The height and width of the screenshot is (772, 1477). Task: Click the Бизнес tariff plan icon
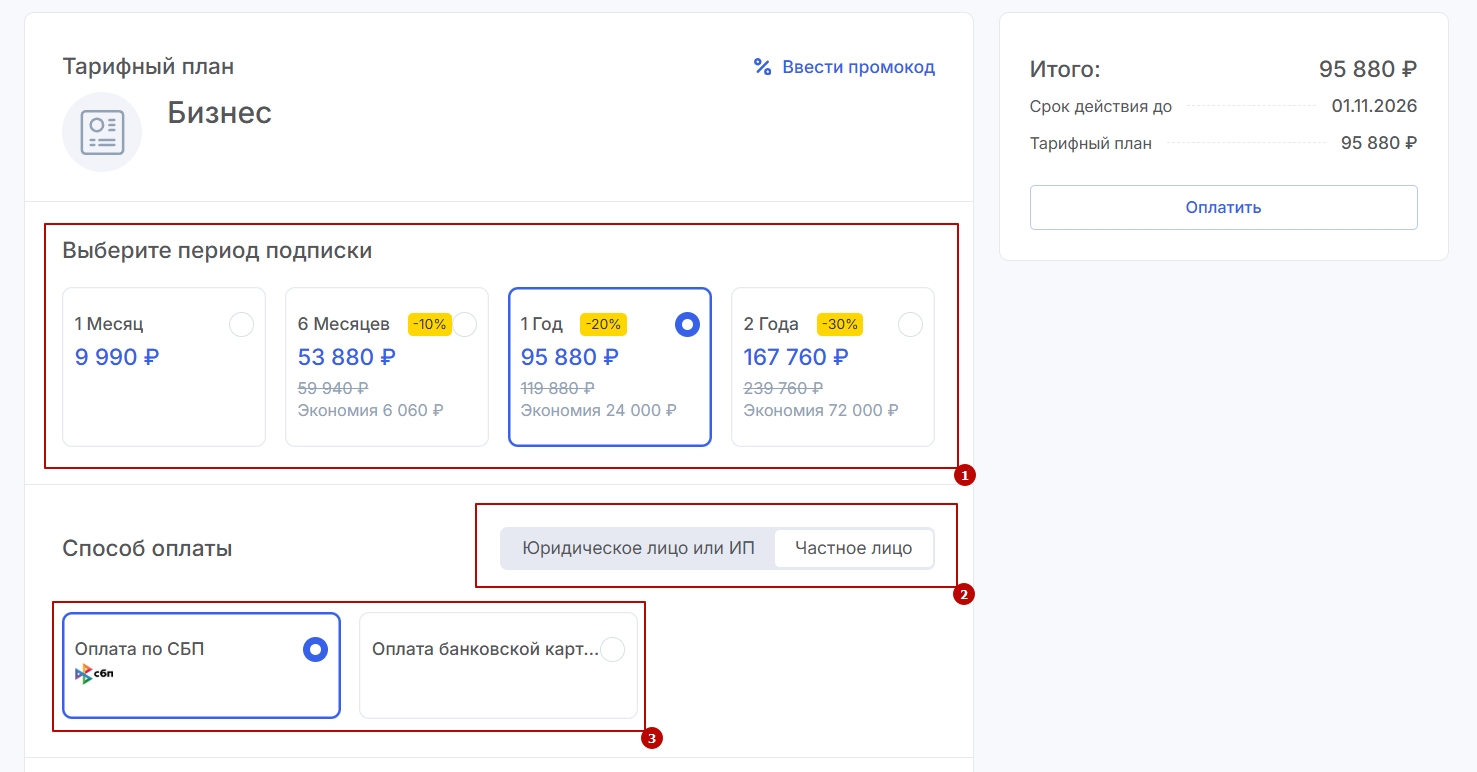coord(102,132)
